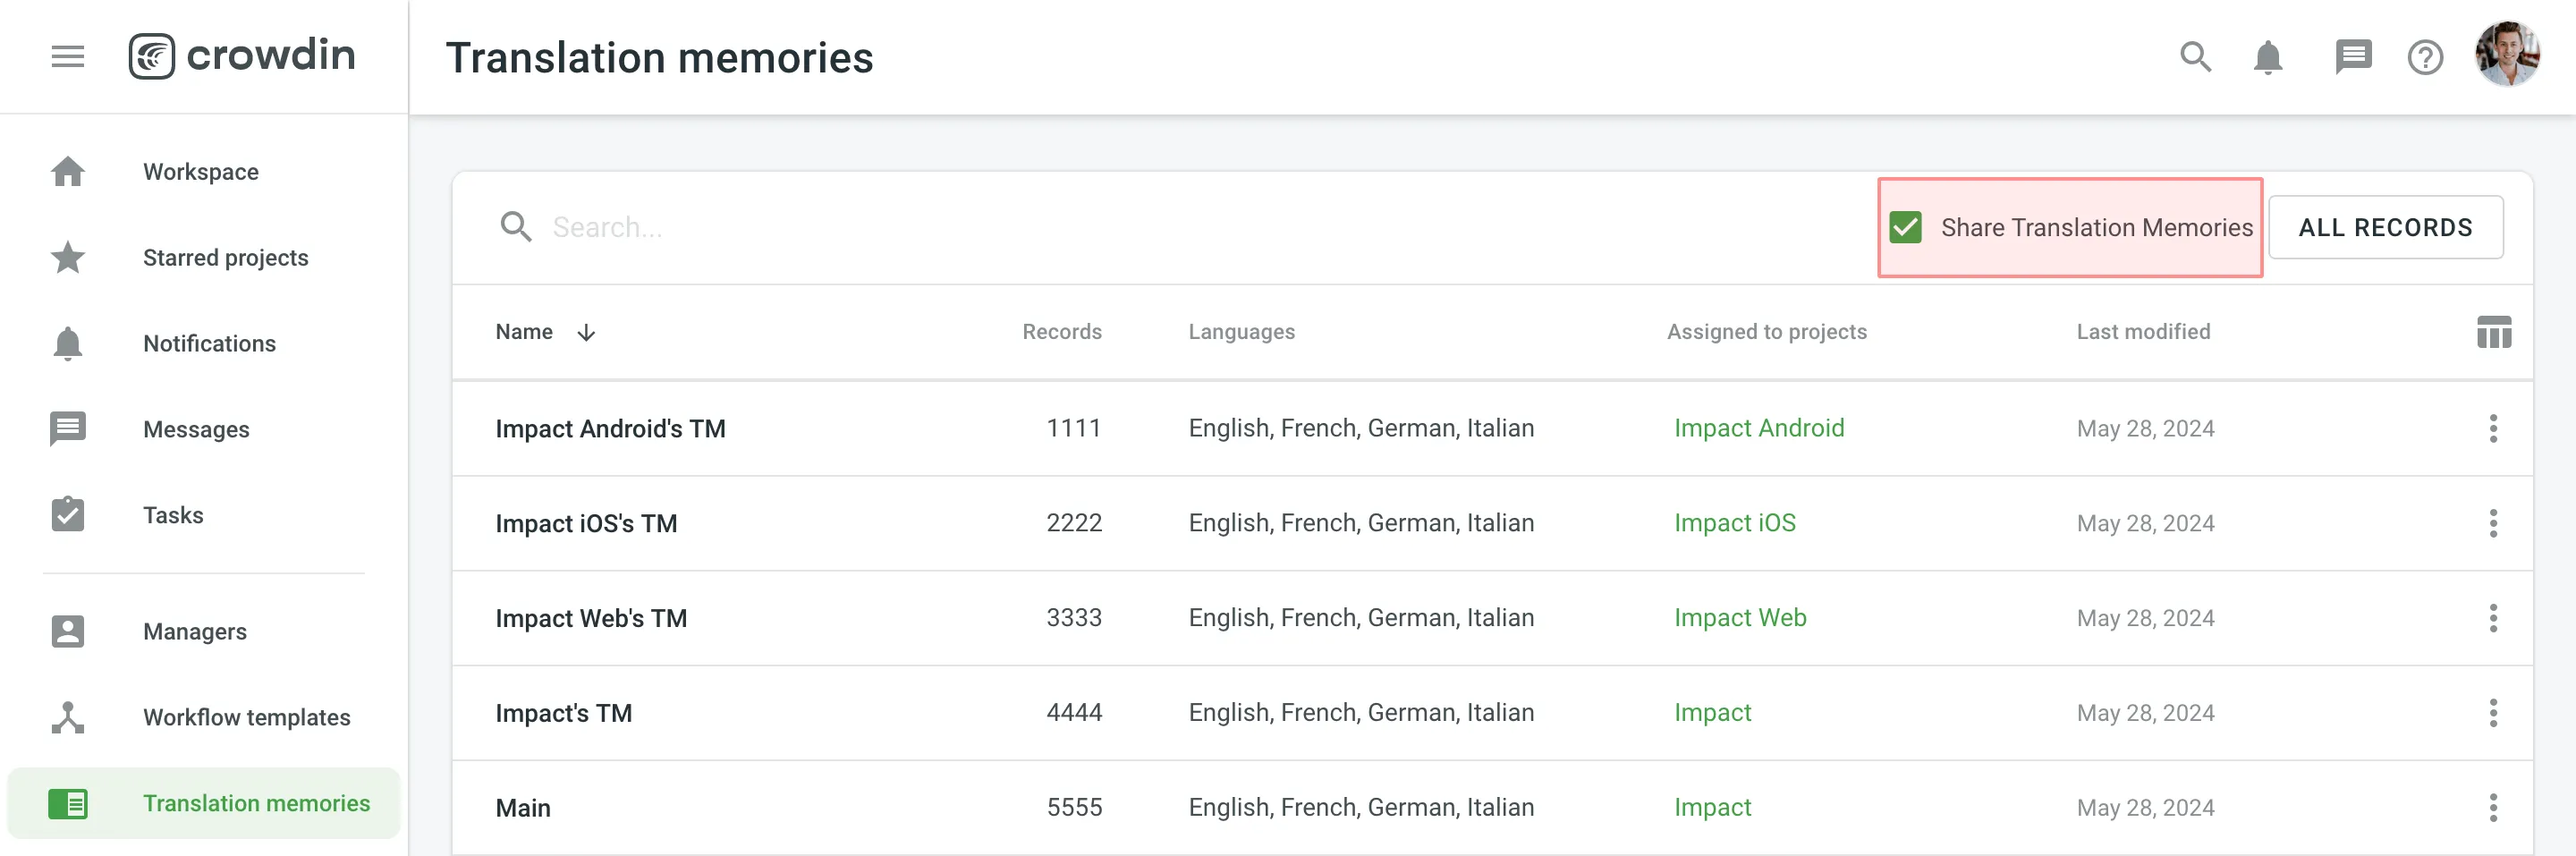Click the 4444 records value
The width and height of the screenshot is (2576, 856).
(1073, 713)
